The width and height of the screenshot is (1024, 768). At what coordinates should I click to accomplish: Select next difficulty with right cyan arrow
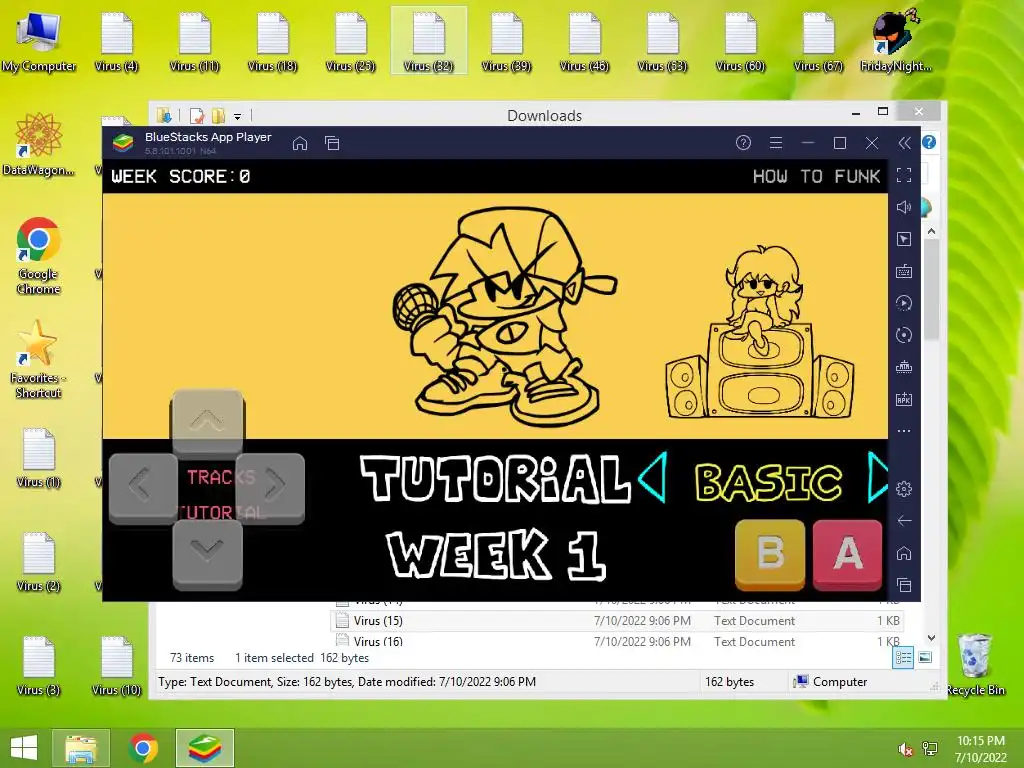(x=878, y=477)
